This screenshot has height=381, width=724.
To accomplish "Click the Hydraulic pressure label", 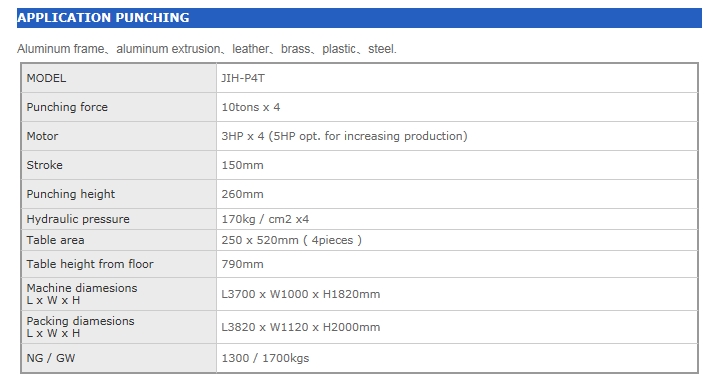I will [x=78, y=219].
